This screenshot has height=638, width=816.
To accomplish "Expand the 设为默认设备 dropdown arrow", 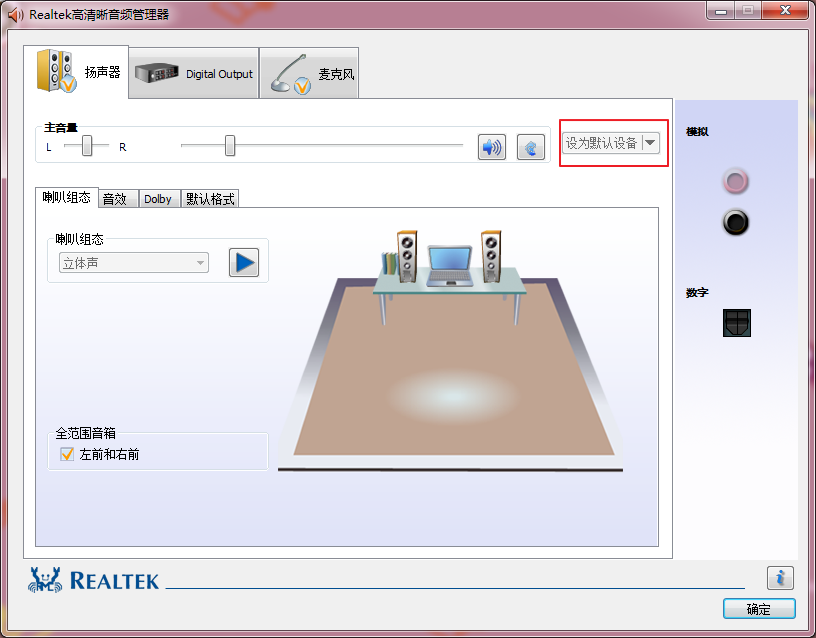I will coord(651,143).
